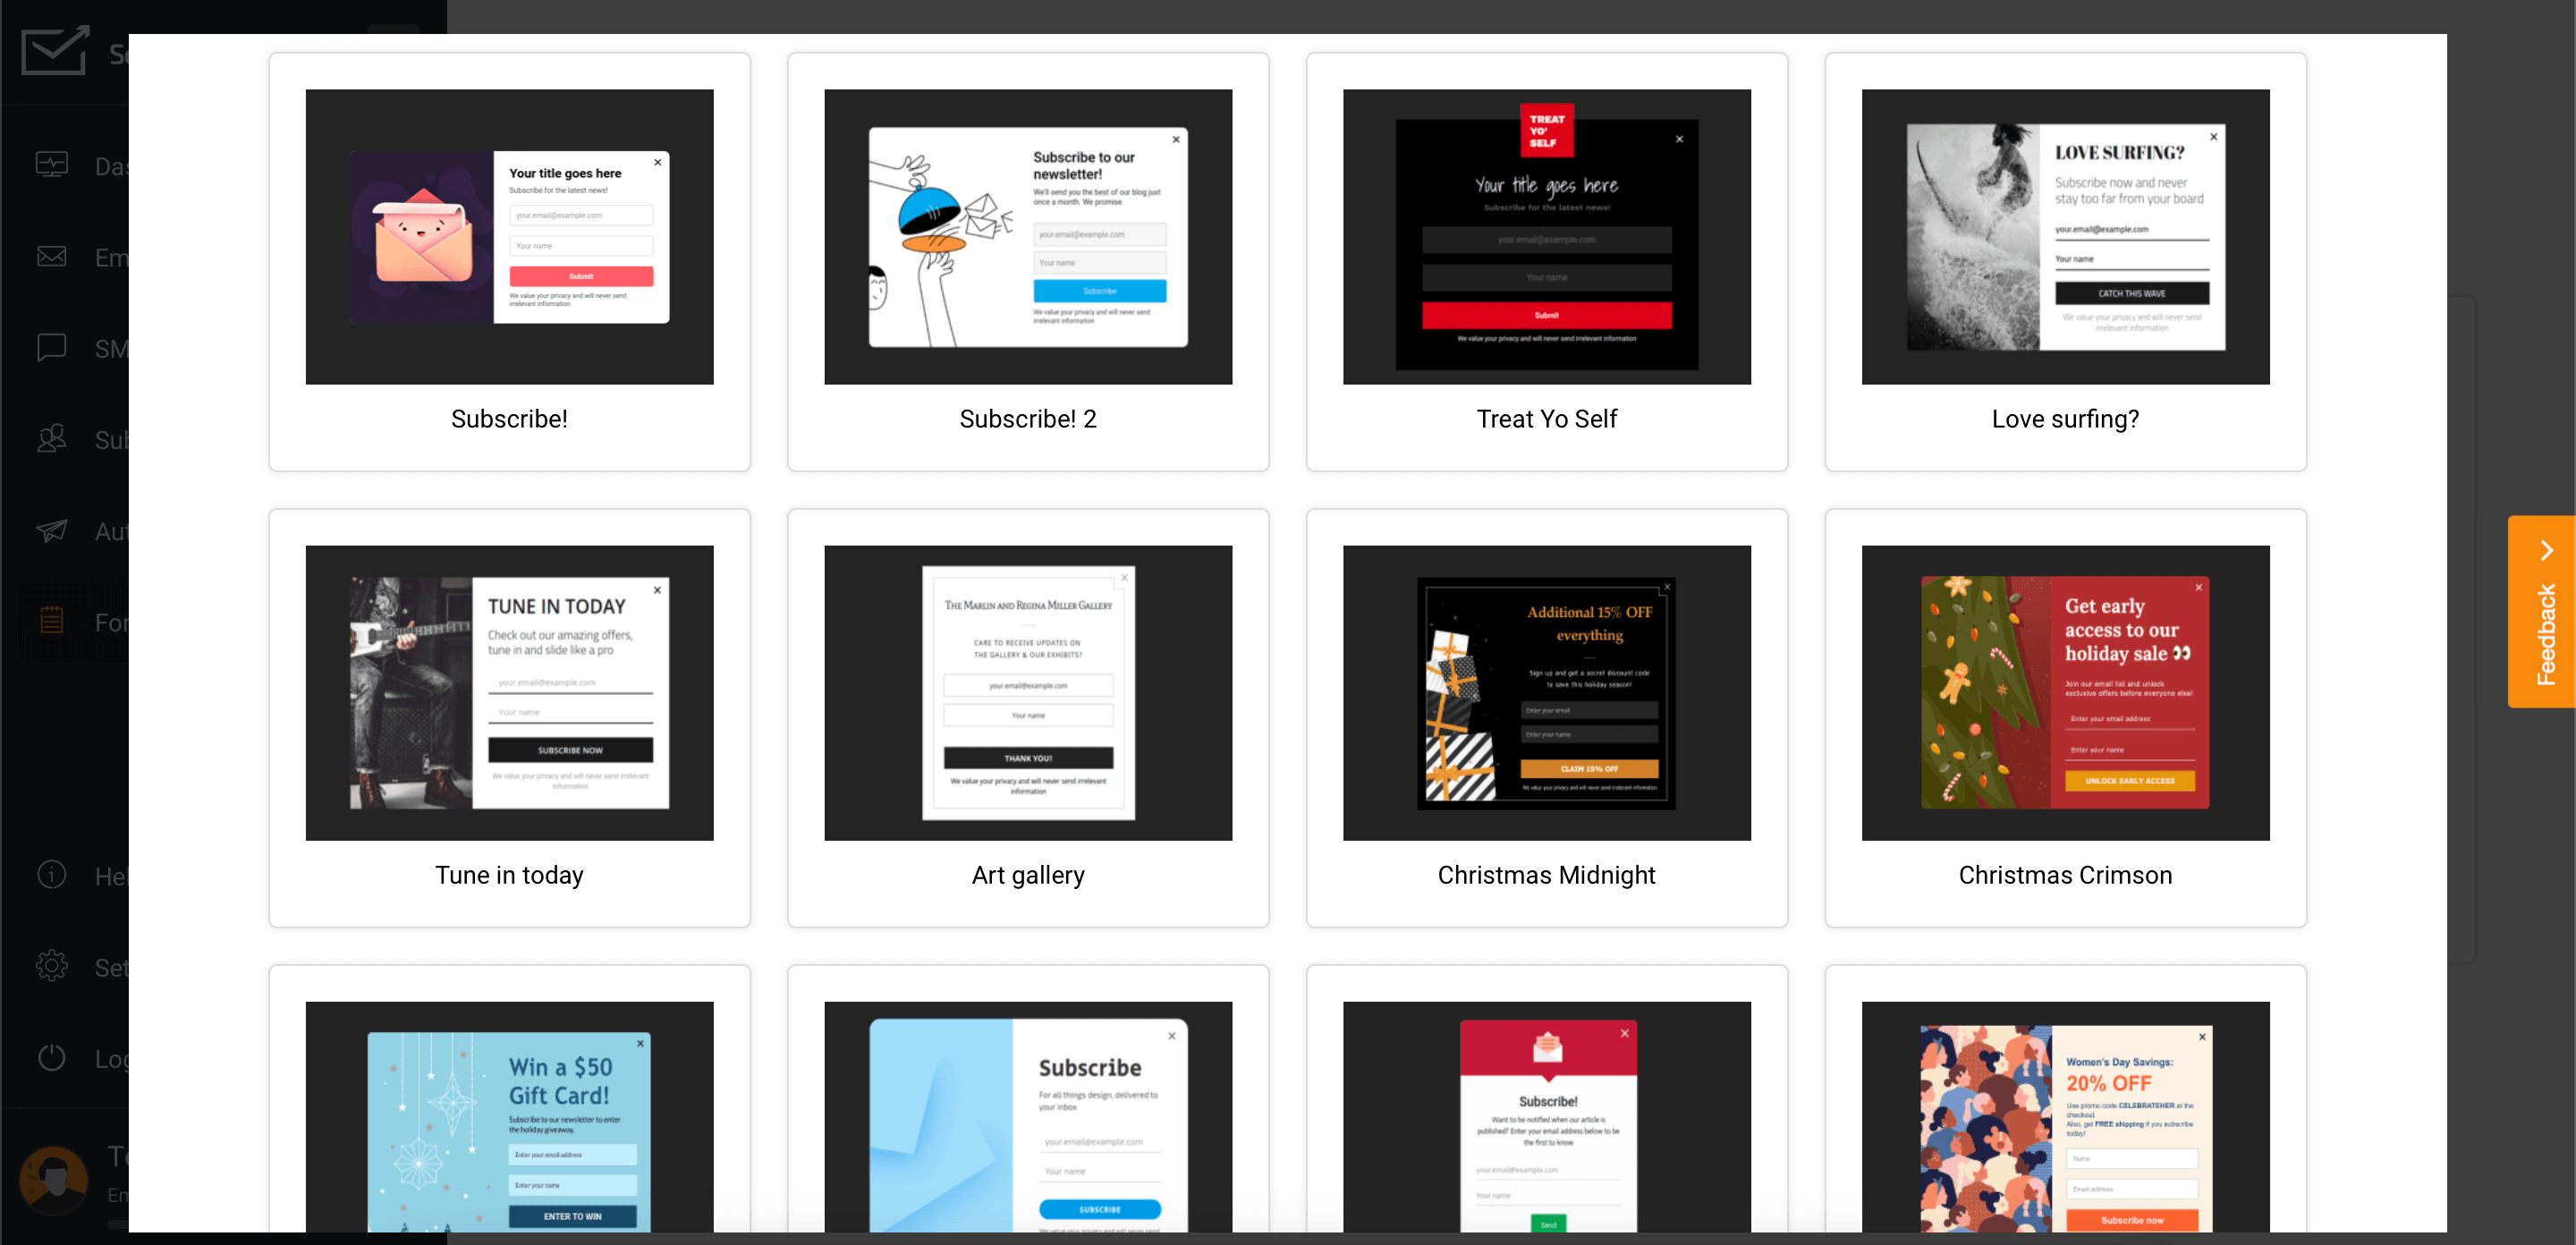Image resolution: width=2576 pixels, height=1245 pixels.
Task: Click the Christmas Midnight title text
Action: (x=1547, y=875)
